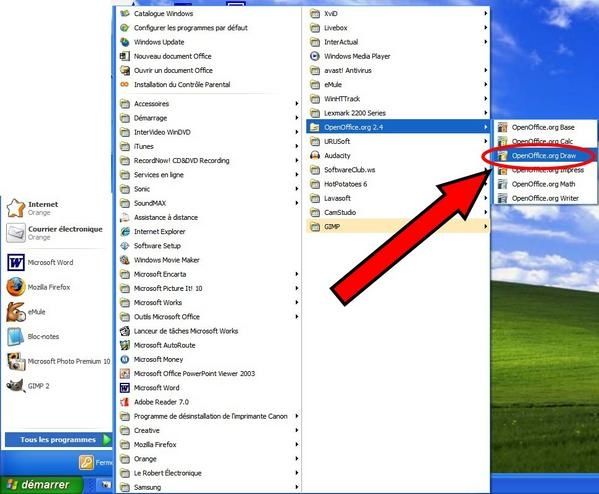The height and width of the screenshot is (494, 599).
Task: Click OpenOffice.org Base icon
Action: point(502,127)
